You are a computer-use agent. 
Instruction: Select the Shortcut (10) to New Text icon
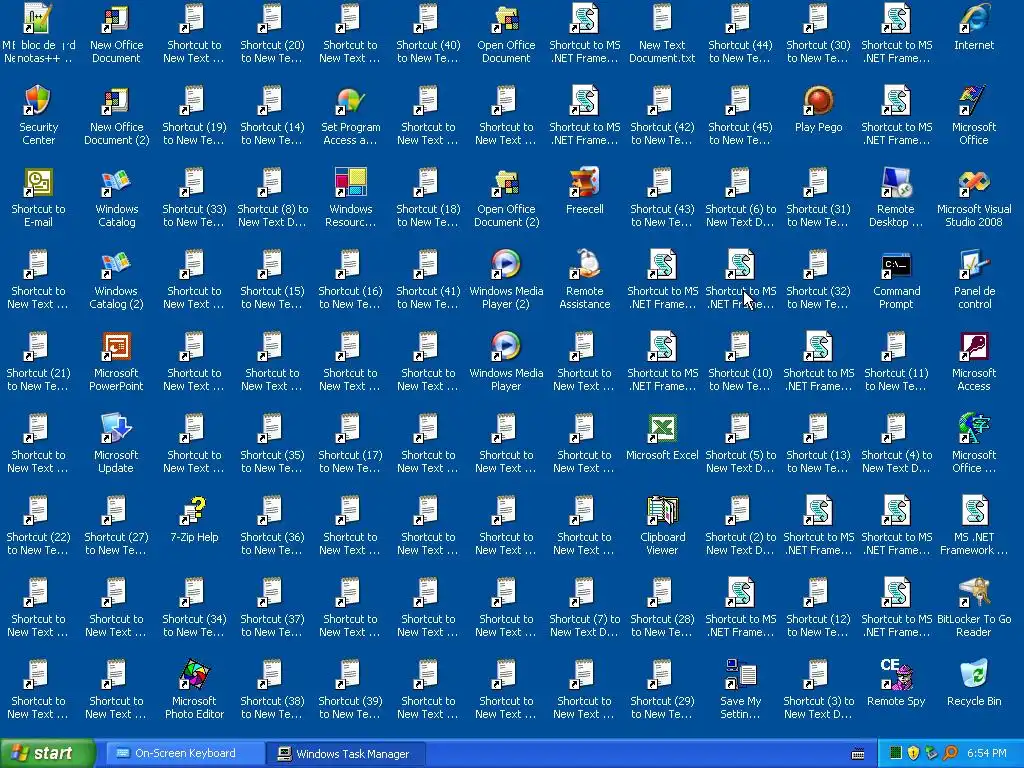click(740, 360)
